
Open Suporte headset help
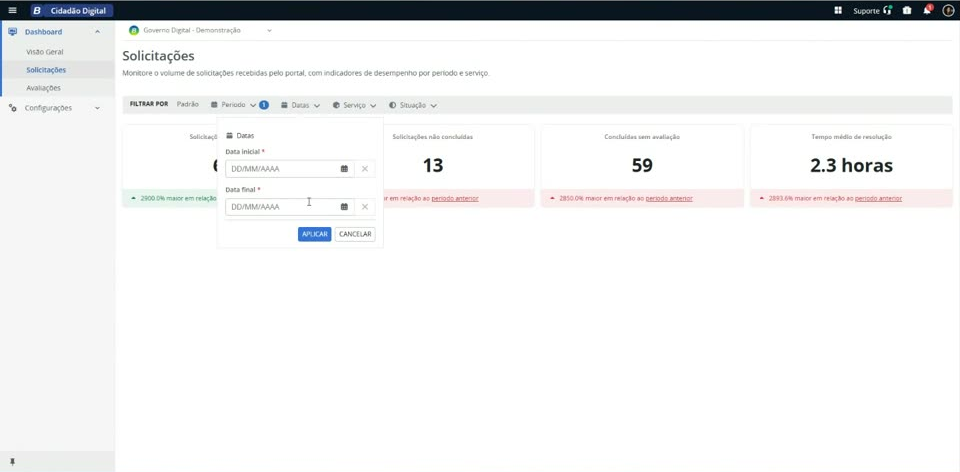(888, 10)
